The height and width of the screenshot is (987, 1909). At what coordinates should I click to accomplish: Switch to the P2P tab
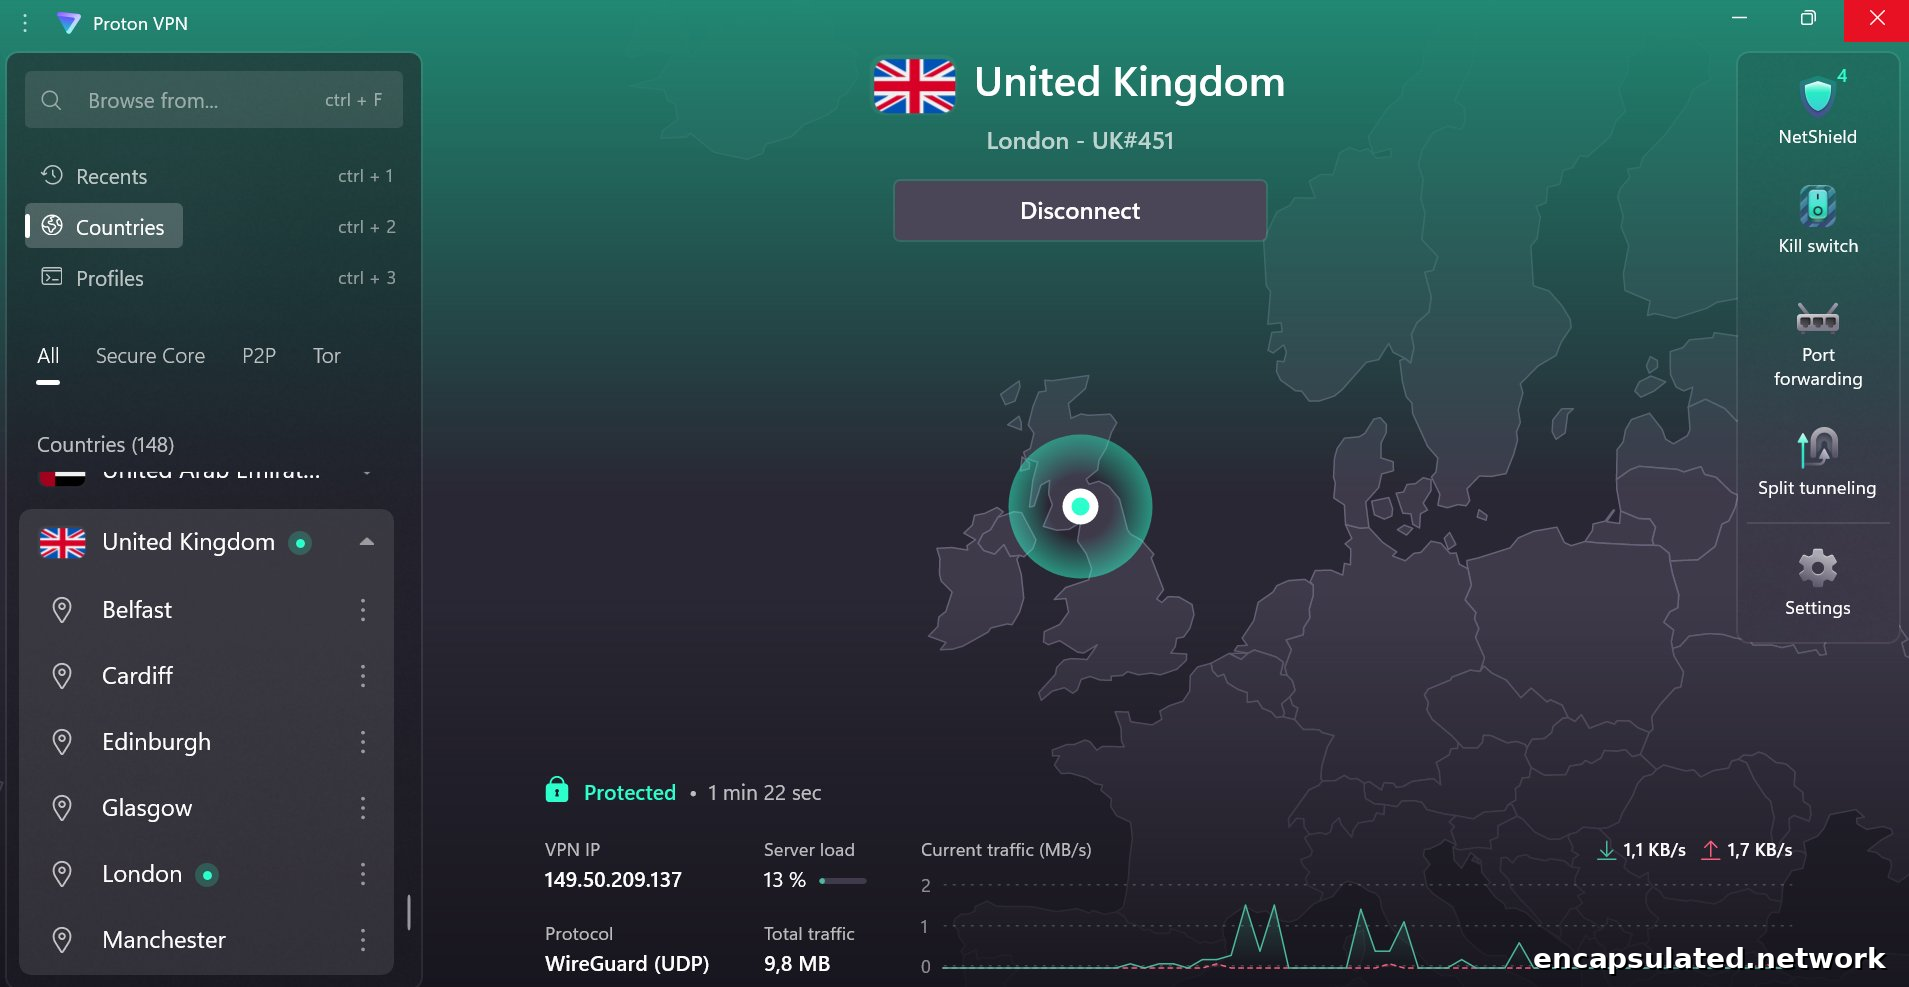point(259,356)
